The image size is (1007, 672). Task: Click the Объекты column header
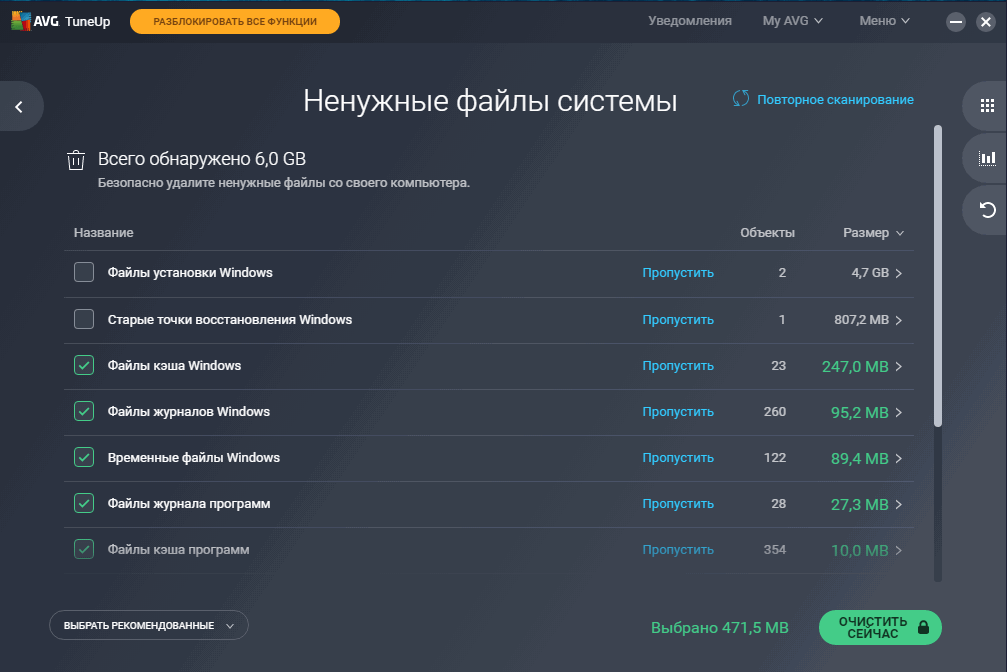(767, 233)
